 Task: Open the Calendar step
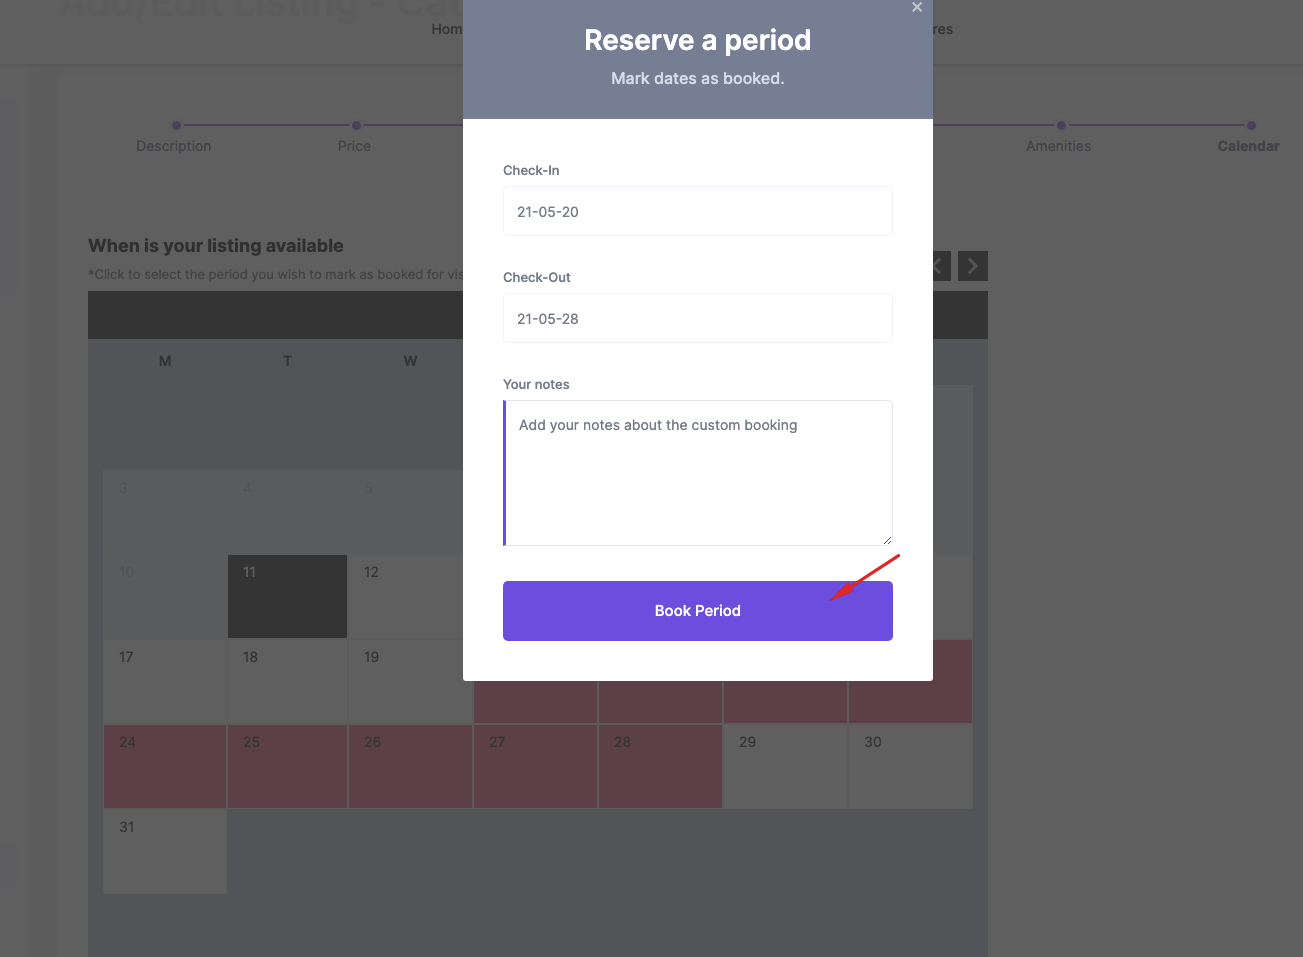(x=1248, y=146)
